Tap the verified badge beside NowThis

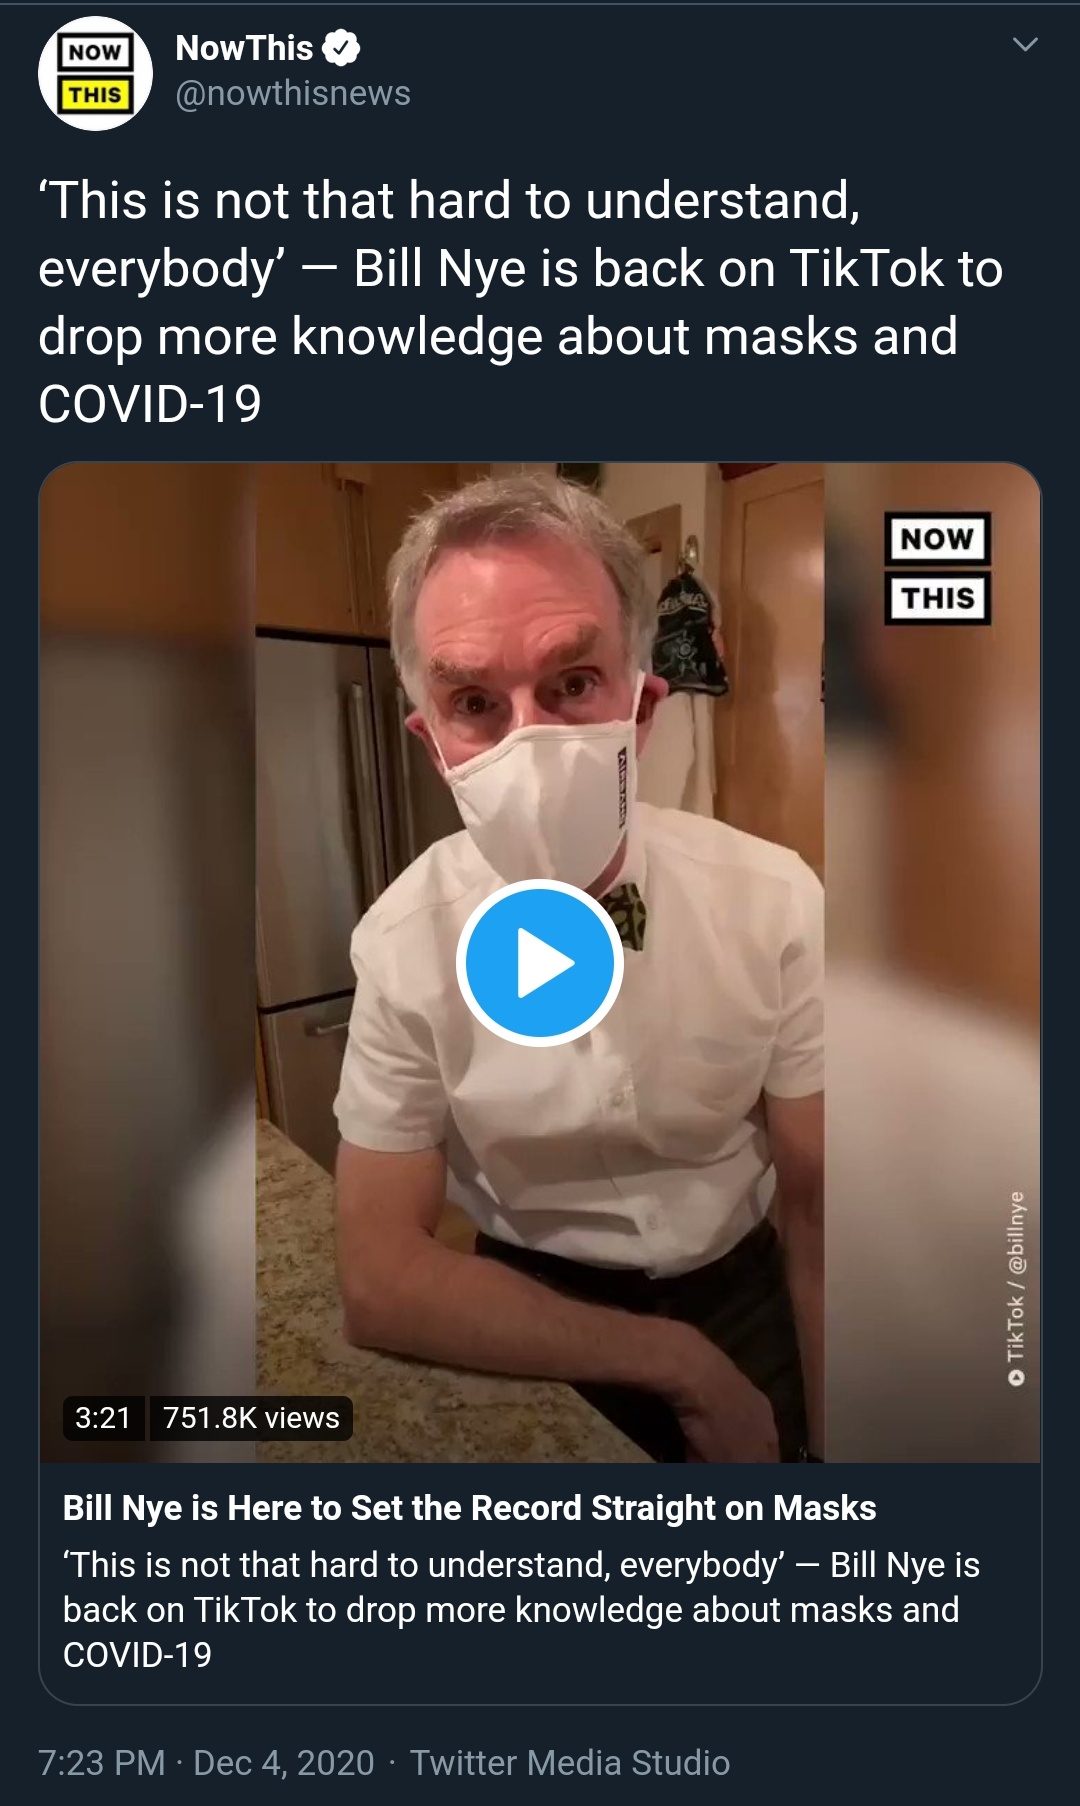coord(342,47)
